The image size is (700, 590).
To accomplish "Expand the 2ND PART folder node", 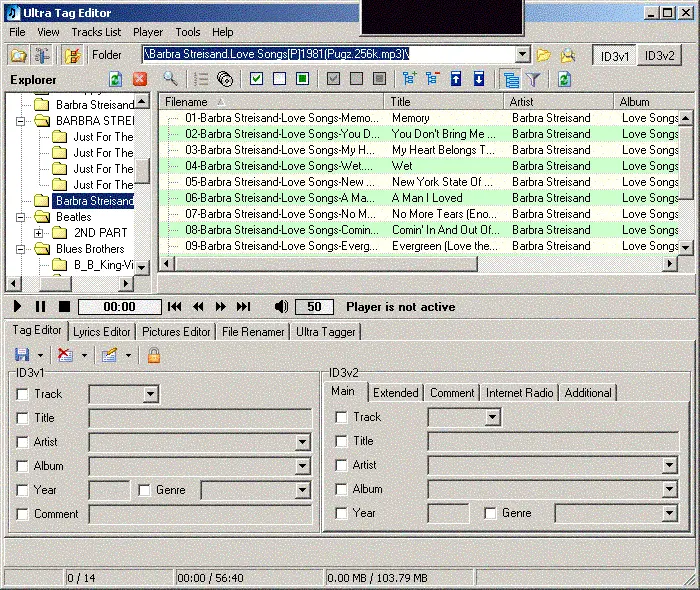I will [x=38, y=233].
